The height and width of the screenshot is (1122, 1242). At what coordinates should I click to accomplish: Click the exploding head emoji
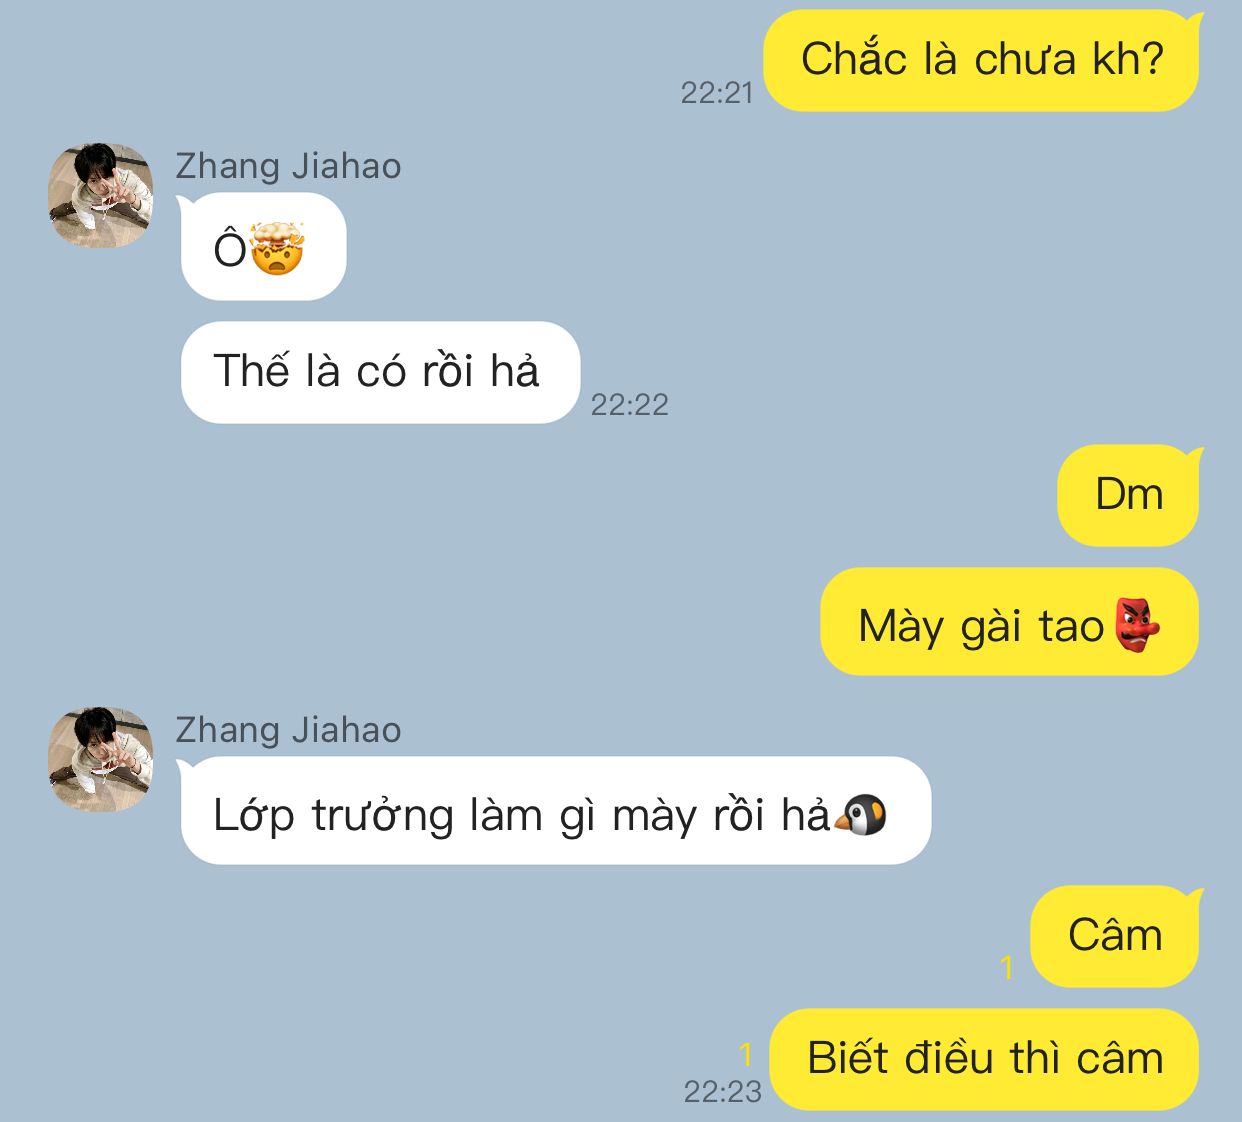click(x=276, y=249)
